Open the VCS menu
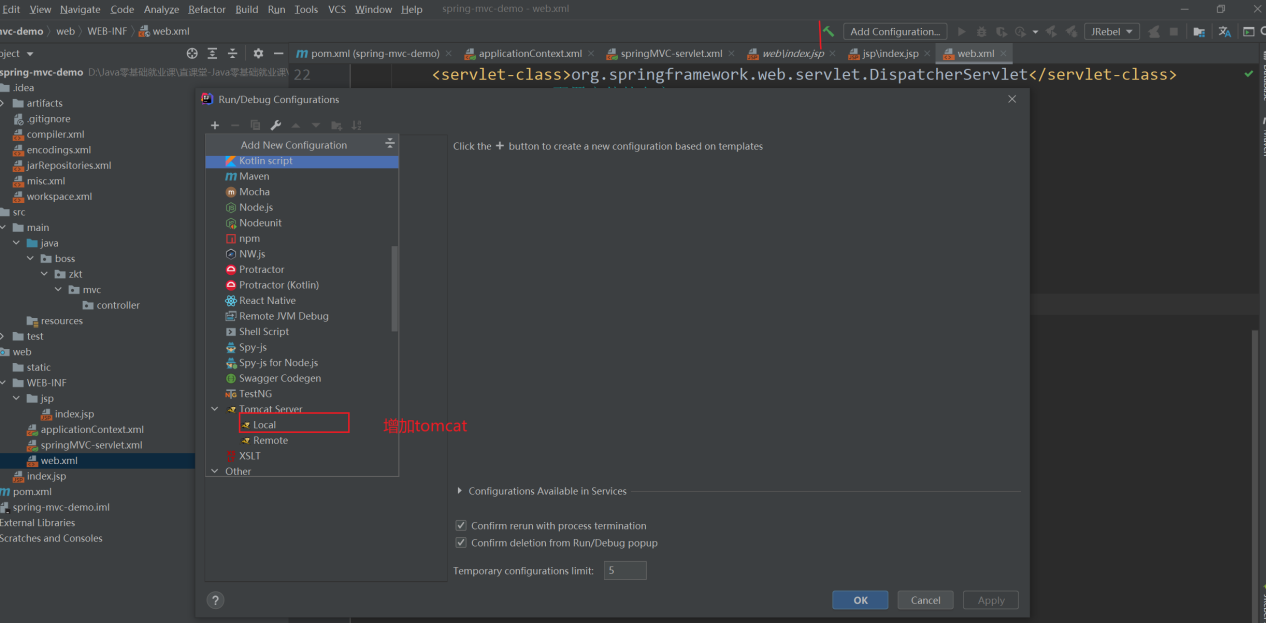This screenshot has width=1266, height=623. pos(337,9)
